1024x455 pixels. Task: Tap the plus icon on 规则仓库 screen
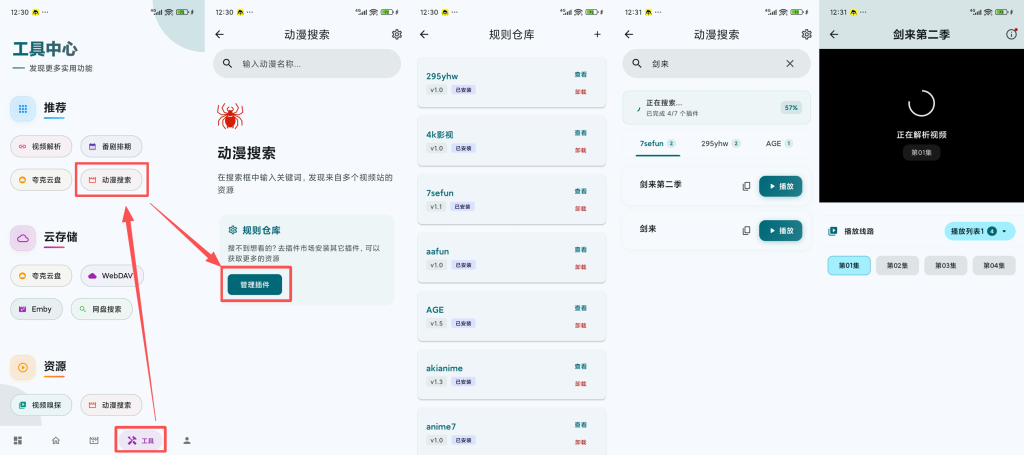(x=597, y=34)
